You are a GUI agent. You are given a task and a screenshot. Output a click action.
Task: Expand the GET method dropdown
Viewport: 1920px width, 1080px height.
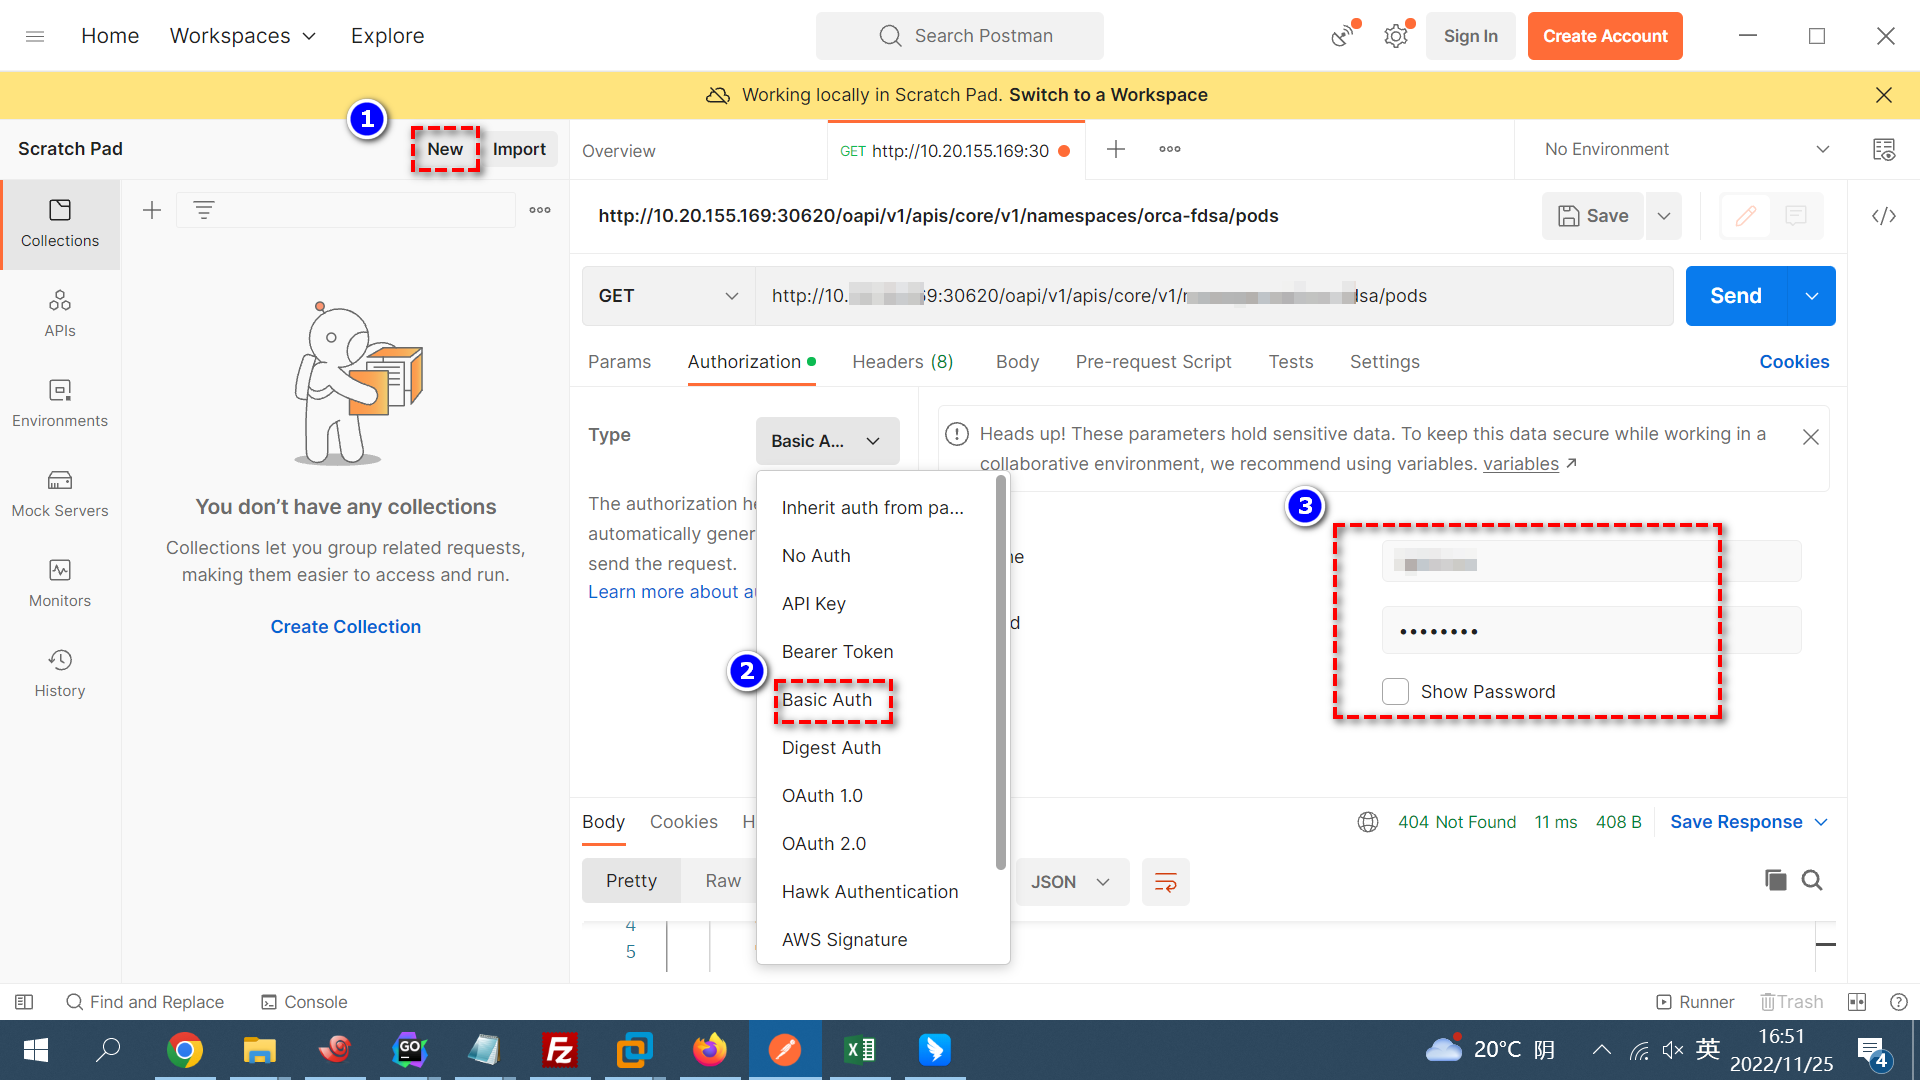(668, 296)
